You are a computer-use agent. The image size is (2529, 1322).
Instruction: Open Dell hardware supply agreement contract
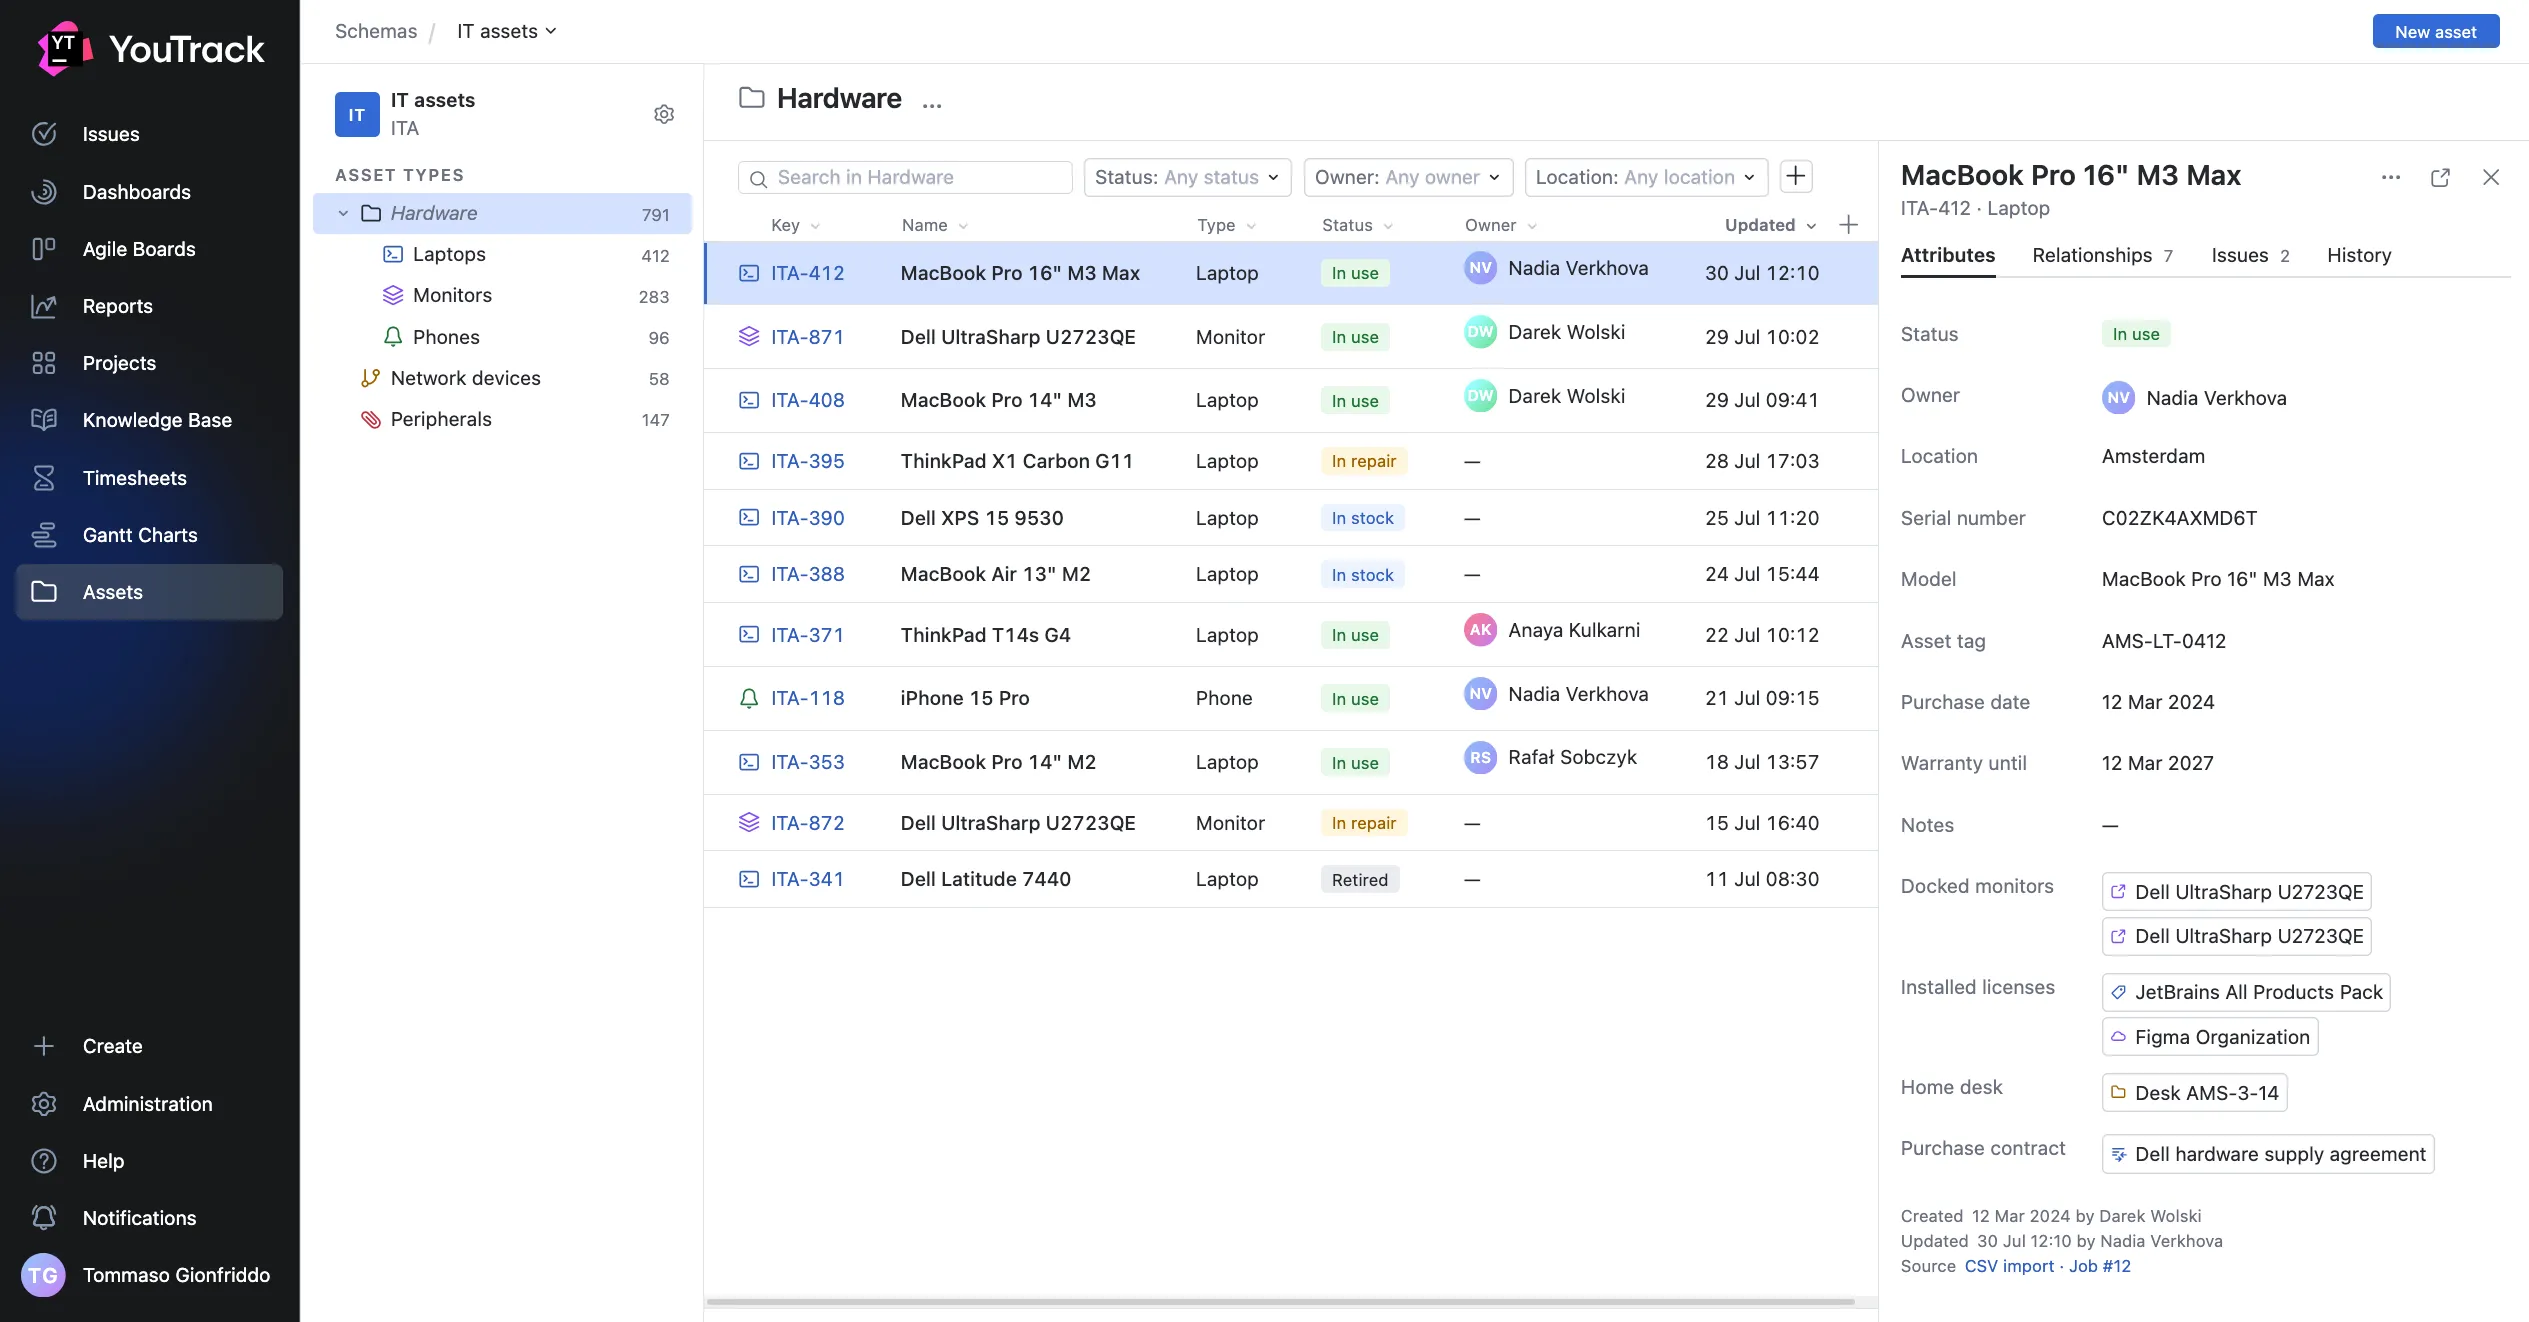click(x=2268, y=1154)
